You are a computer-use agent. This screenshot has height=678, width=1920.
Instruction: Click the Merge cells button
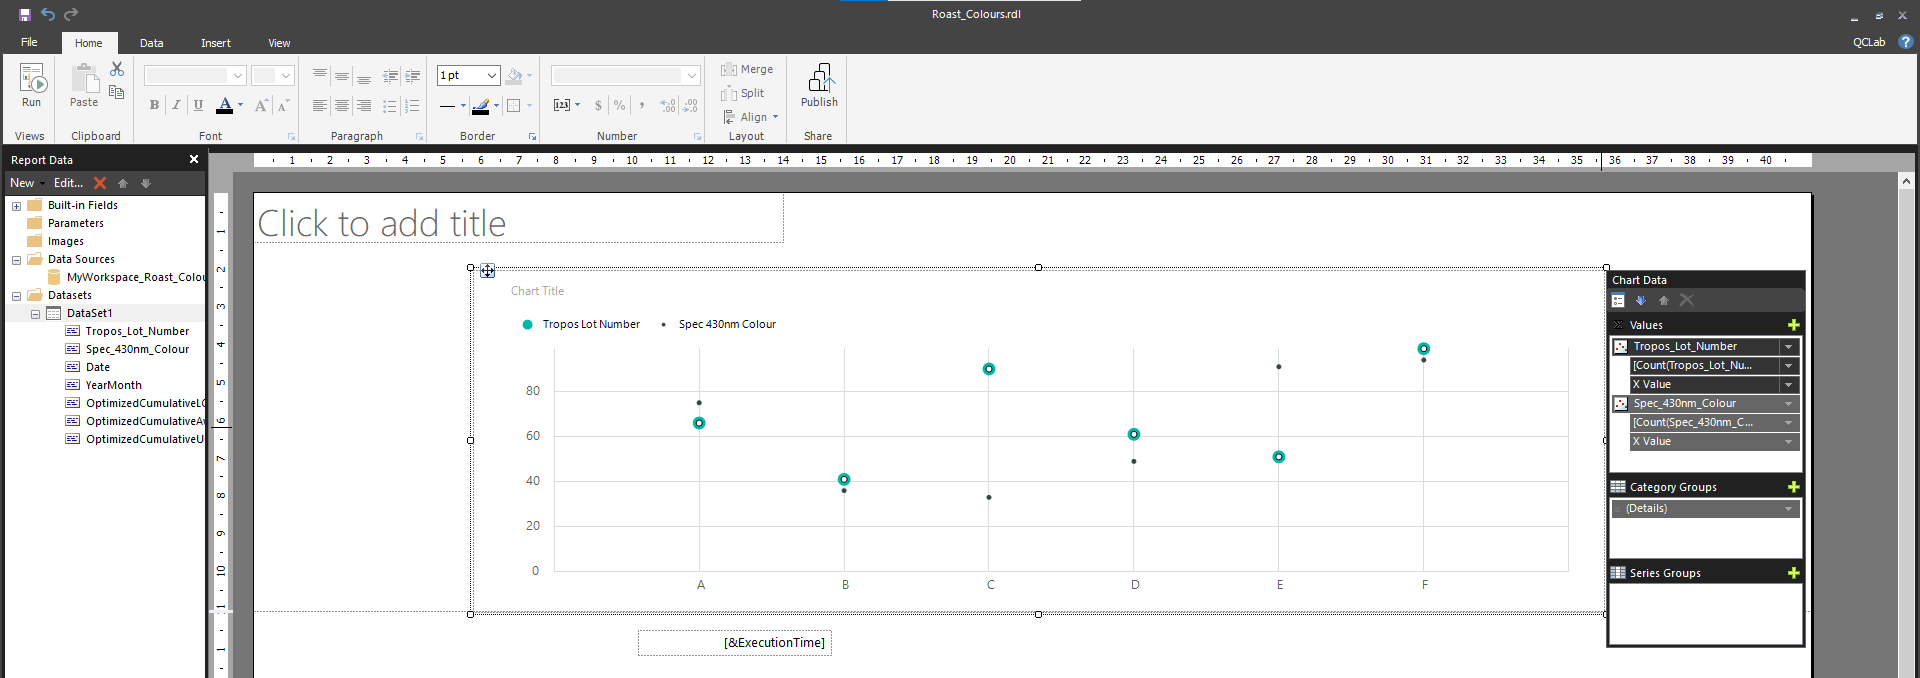coord(747,69)
